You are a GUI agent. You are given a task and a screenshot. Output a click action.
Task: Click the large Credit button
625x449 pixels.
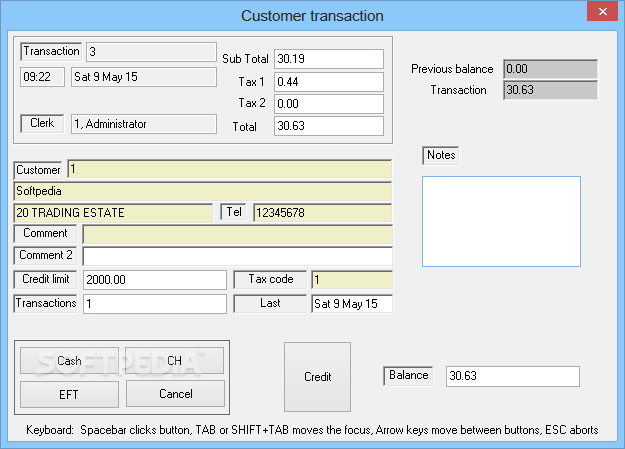point(317,377)
